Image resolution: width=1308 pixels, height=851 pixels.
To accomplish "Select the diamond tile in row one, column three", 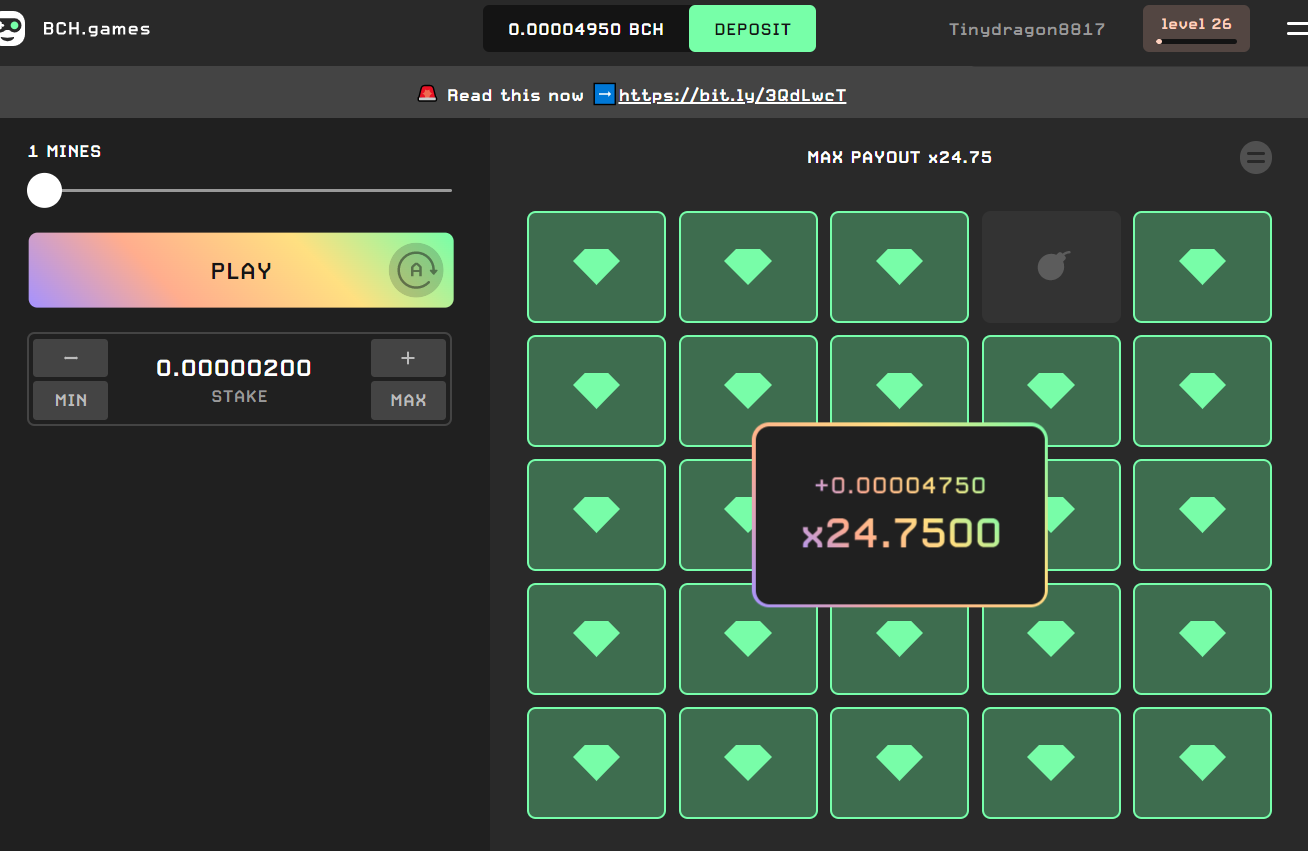I will 899,267.
